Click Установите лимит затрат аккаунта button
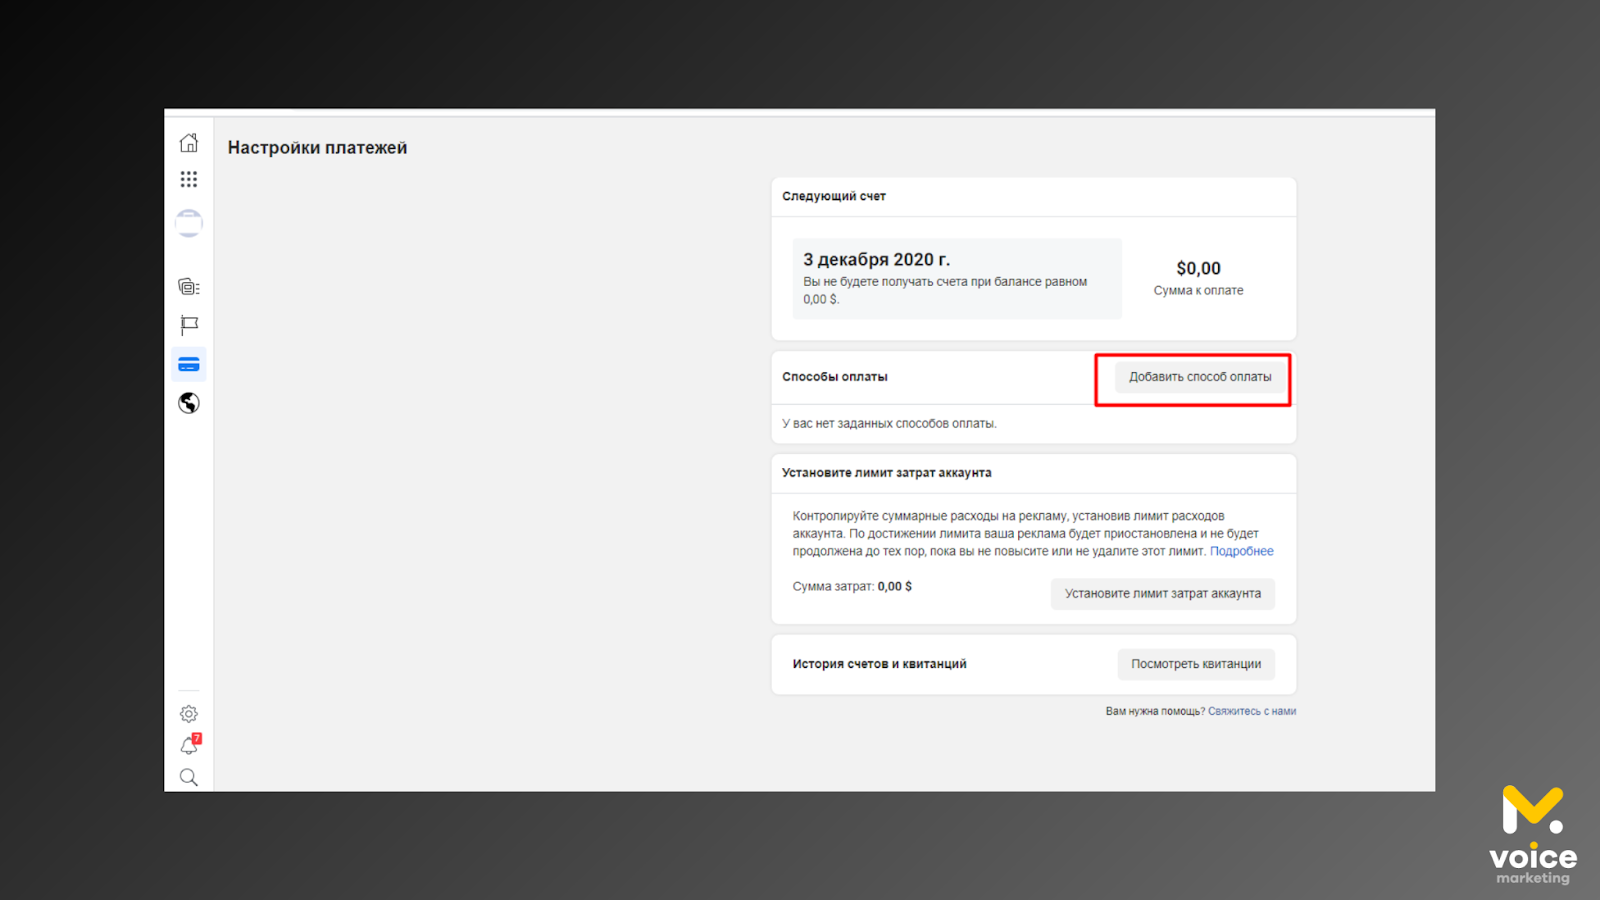The width and height of the screenshot is (1600, 900). pos(1163,594)
